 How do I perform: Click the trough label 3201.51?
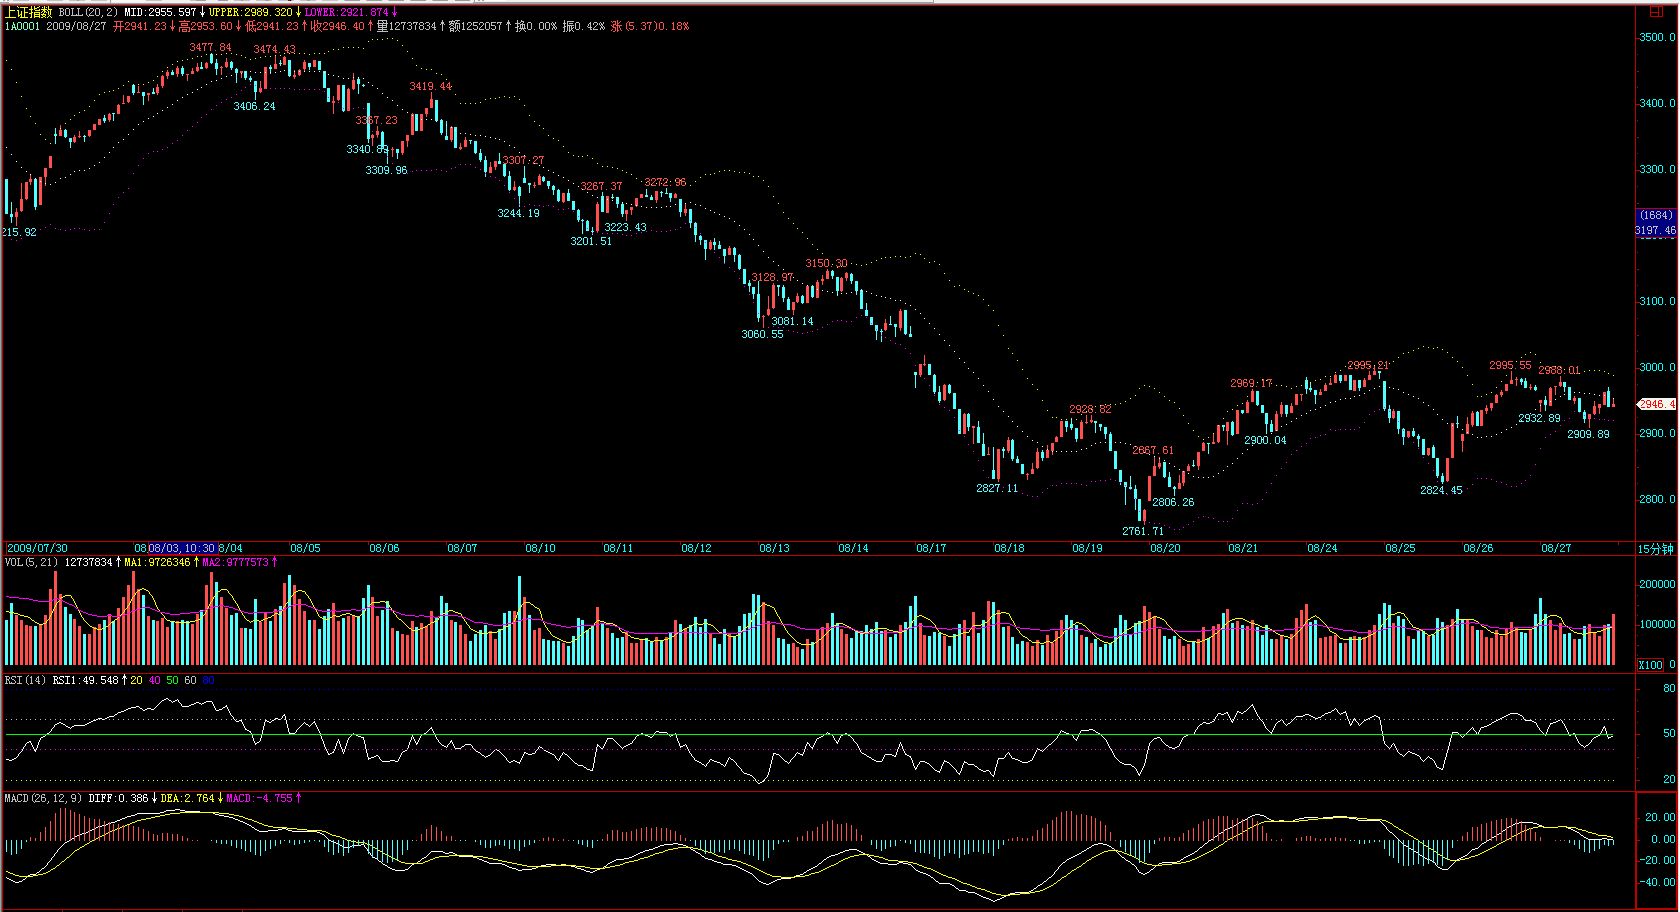coord(591,241)
